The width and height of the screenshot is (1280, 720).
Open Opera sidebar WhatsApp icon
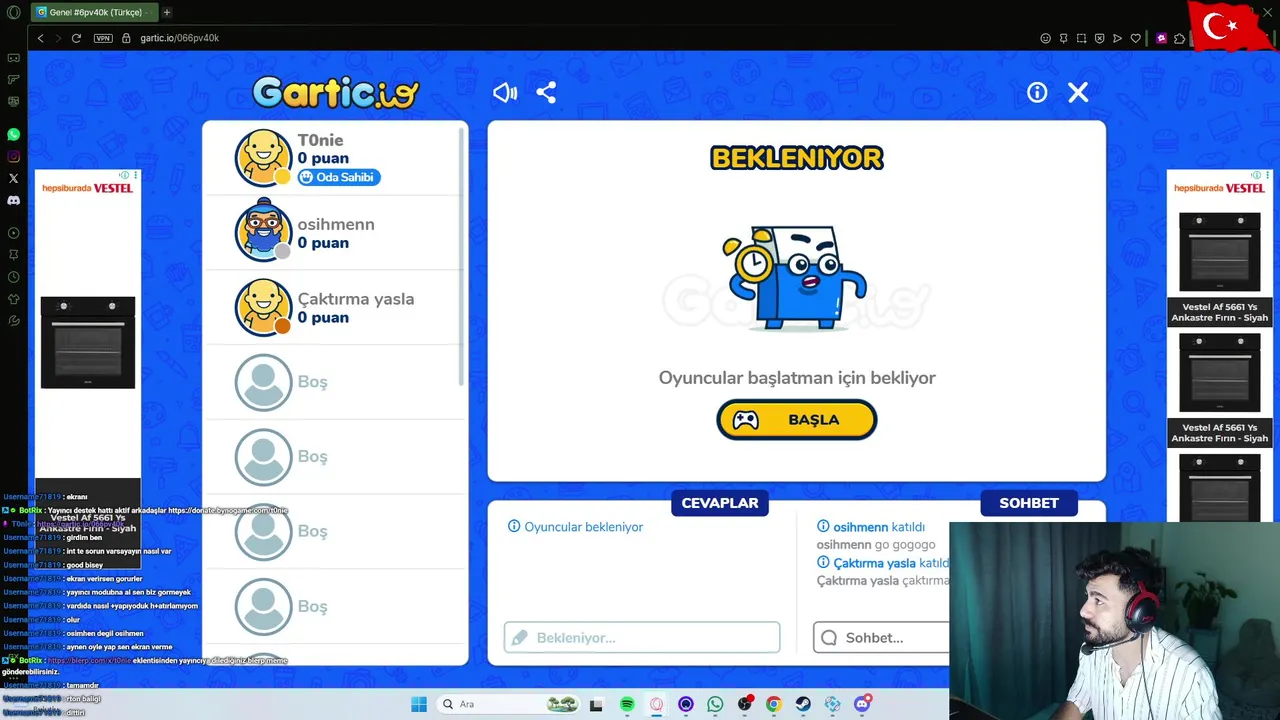click(x=13, y=134)
